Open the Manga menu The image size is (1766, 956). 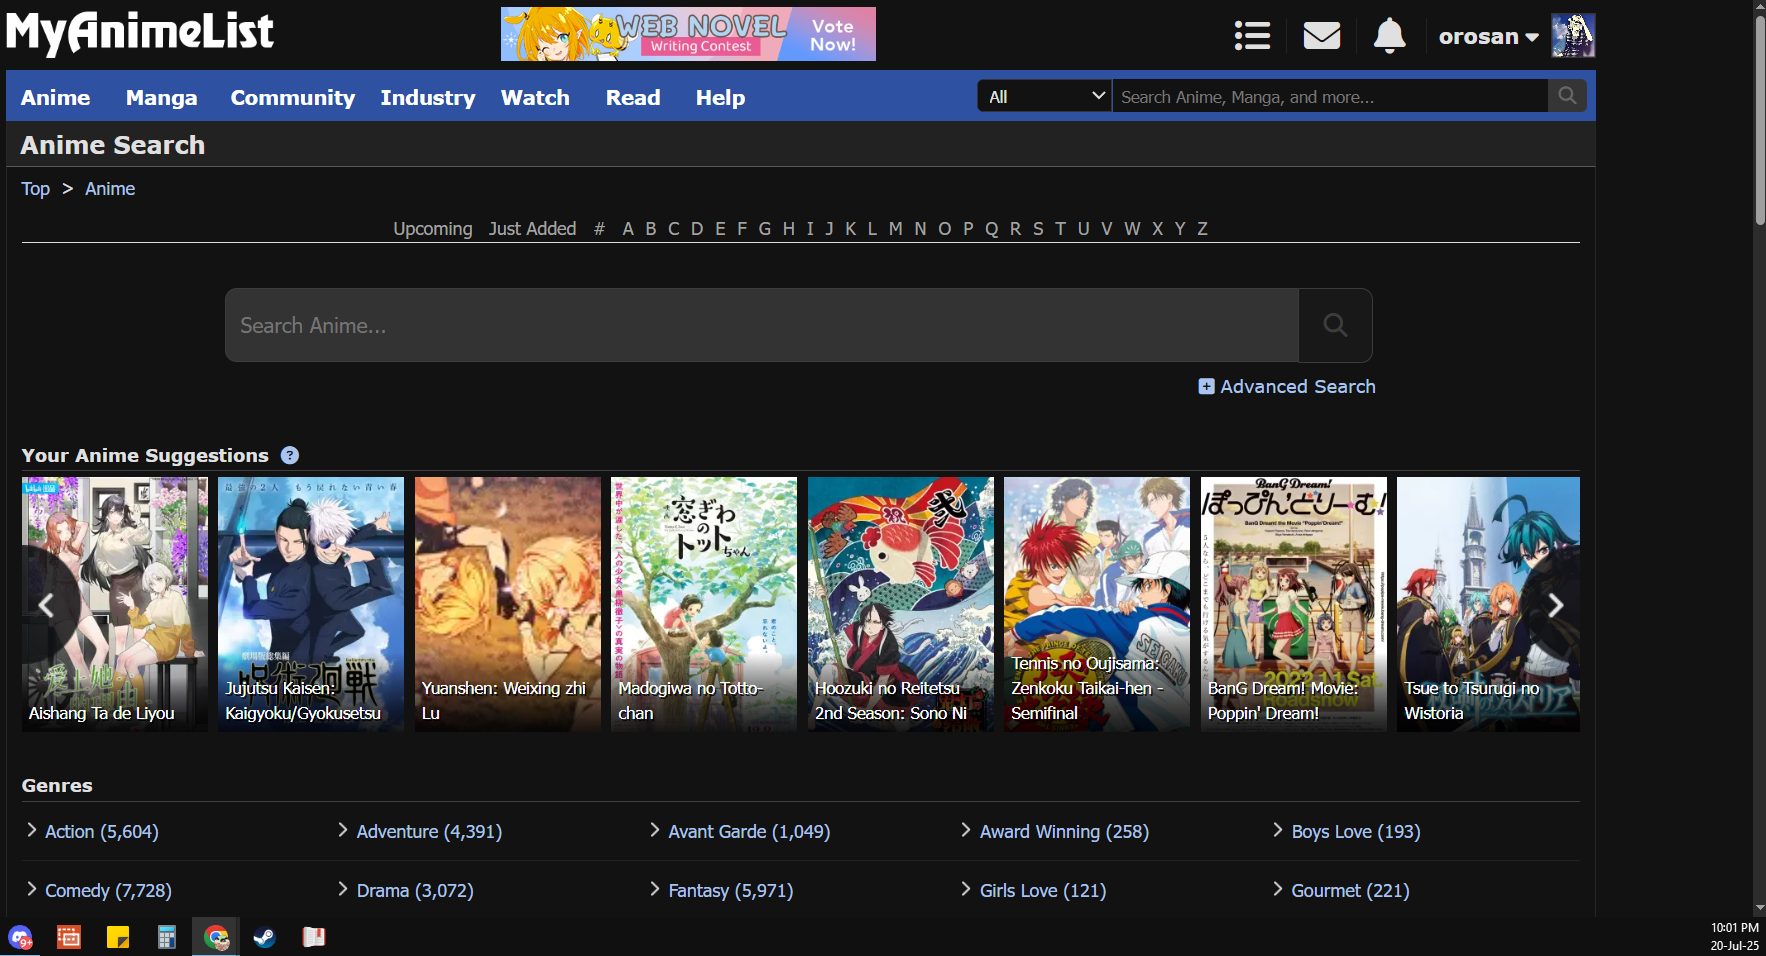point(162,97)
